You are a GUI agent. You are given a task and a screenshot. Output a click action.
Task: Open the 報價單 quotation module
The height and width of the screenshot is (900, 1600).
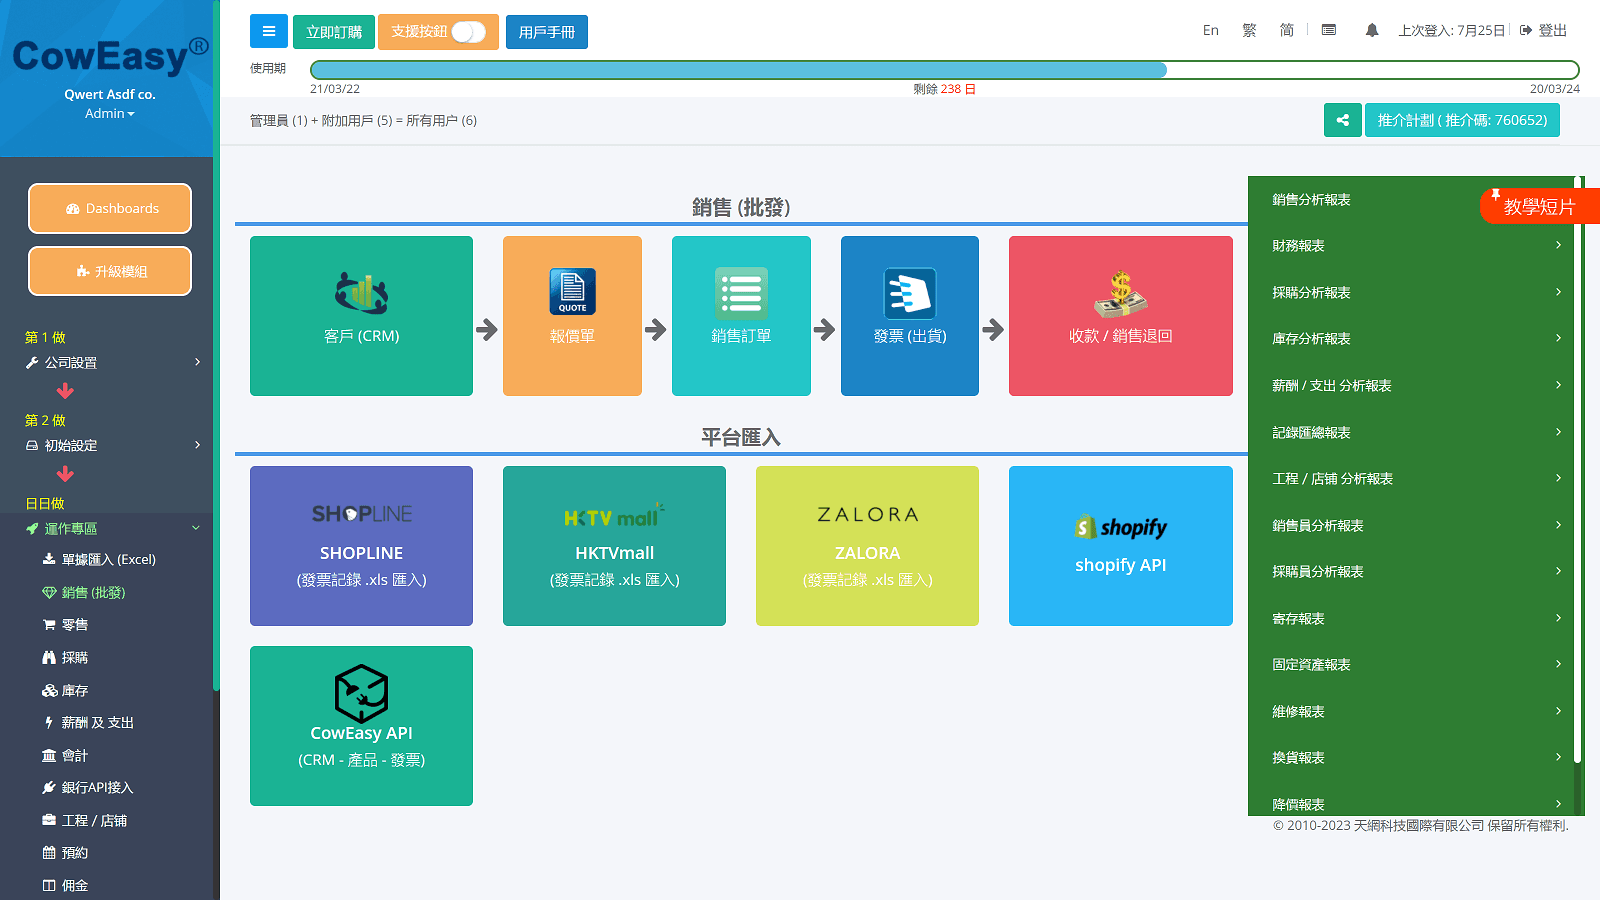(572, 315)
